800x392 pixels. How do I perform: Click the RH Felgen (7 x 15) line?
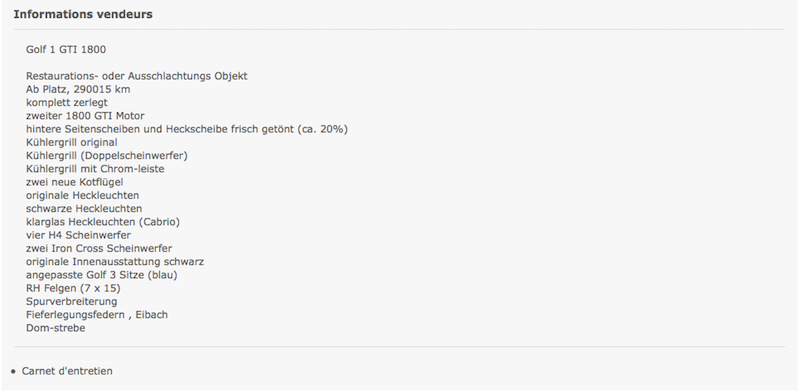coord(73,288)
